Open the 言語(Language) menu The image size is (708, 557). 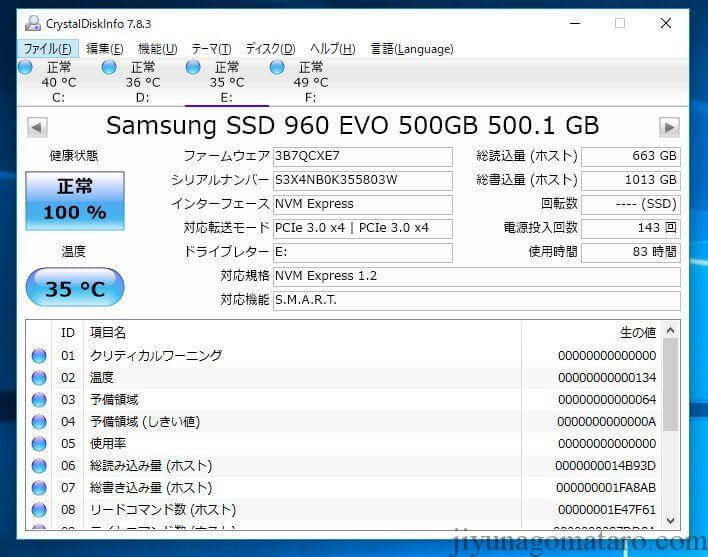[411, 49]
